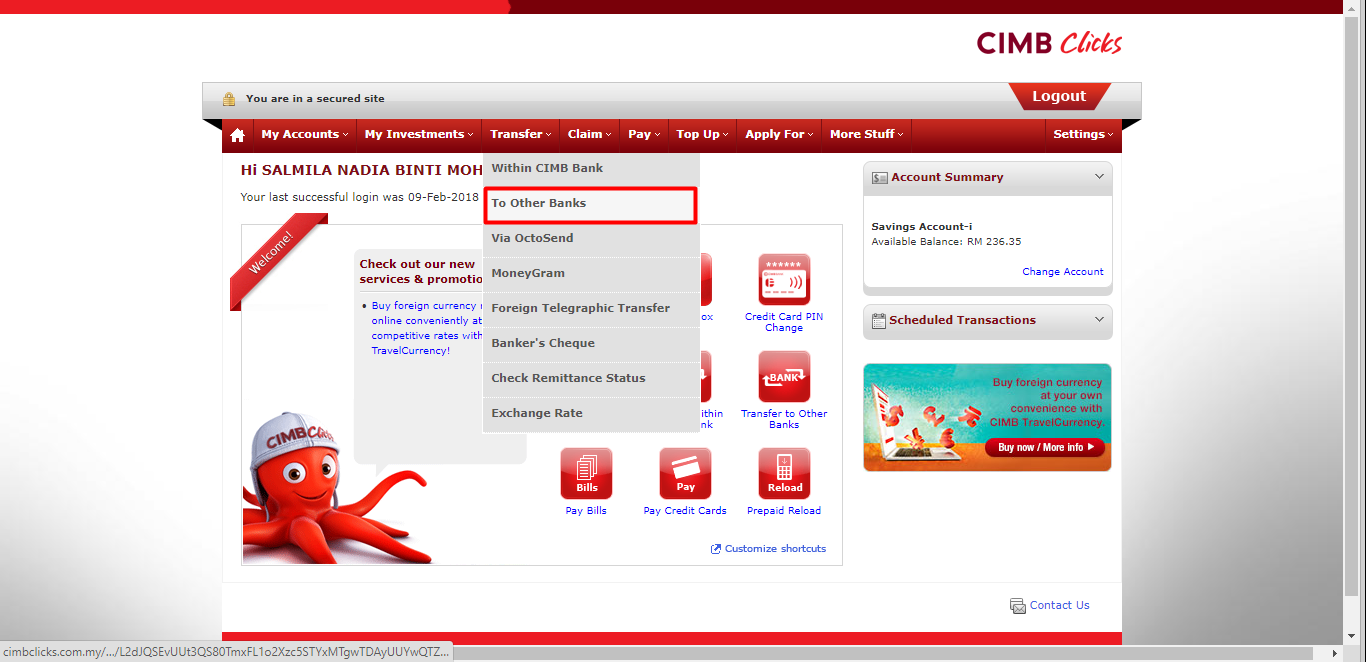Click the Transfer to Other Banks shortcut icon
This screenshot has height=662, width=1366.
(x=784, y=376)
